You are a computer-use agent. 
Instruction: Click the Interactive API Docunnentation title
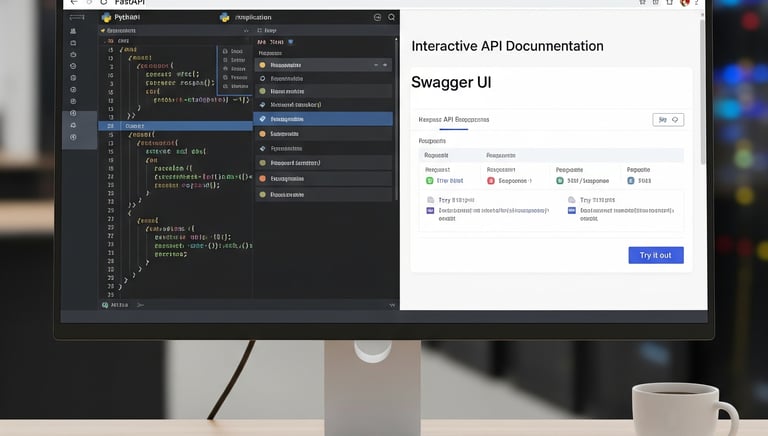tap(507, 46)
